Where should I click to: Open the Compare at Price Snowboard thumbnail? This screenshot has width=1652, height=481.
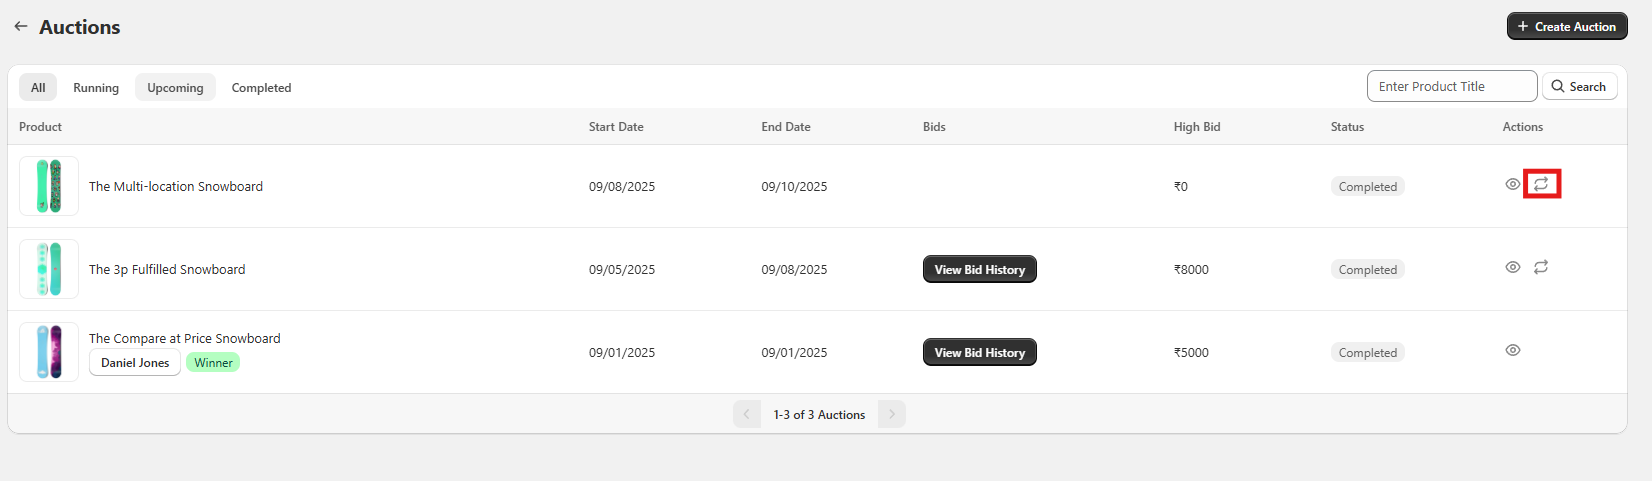[x=49, y=352]
